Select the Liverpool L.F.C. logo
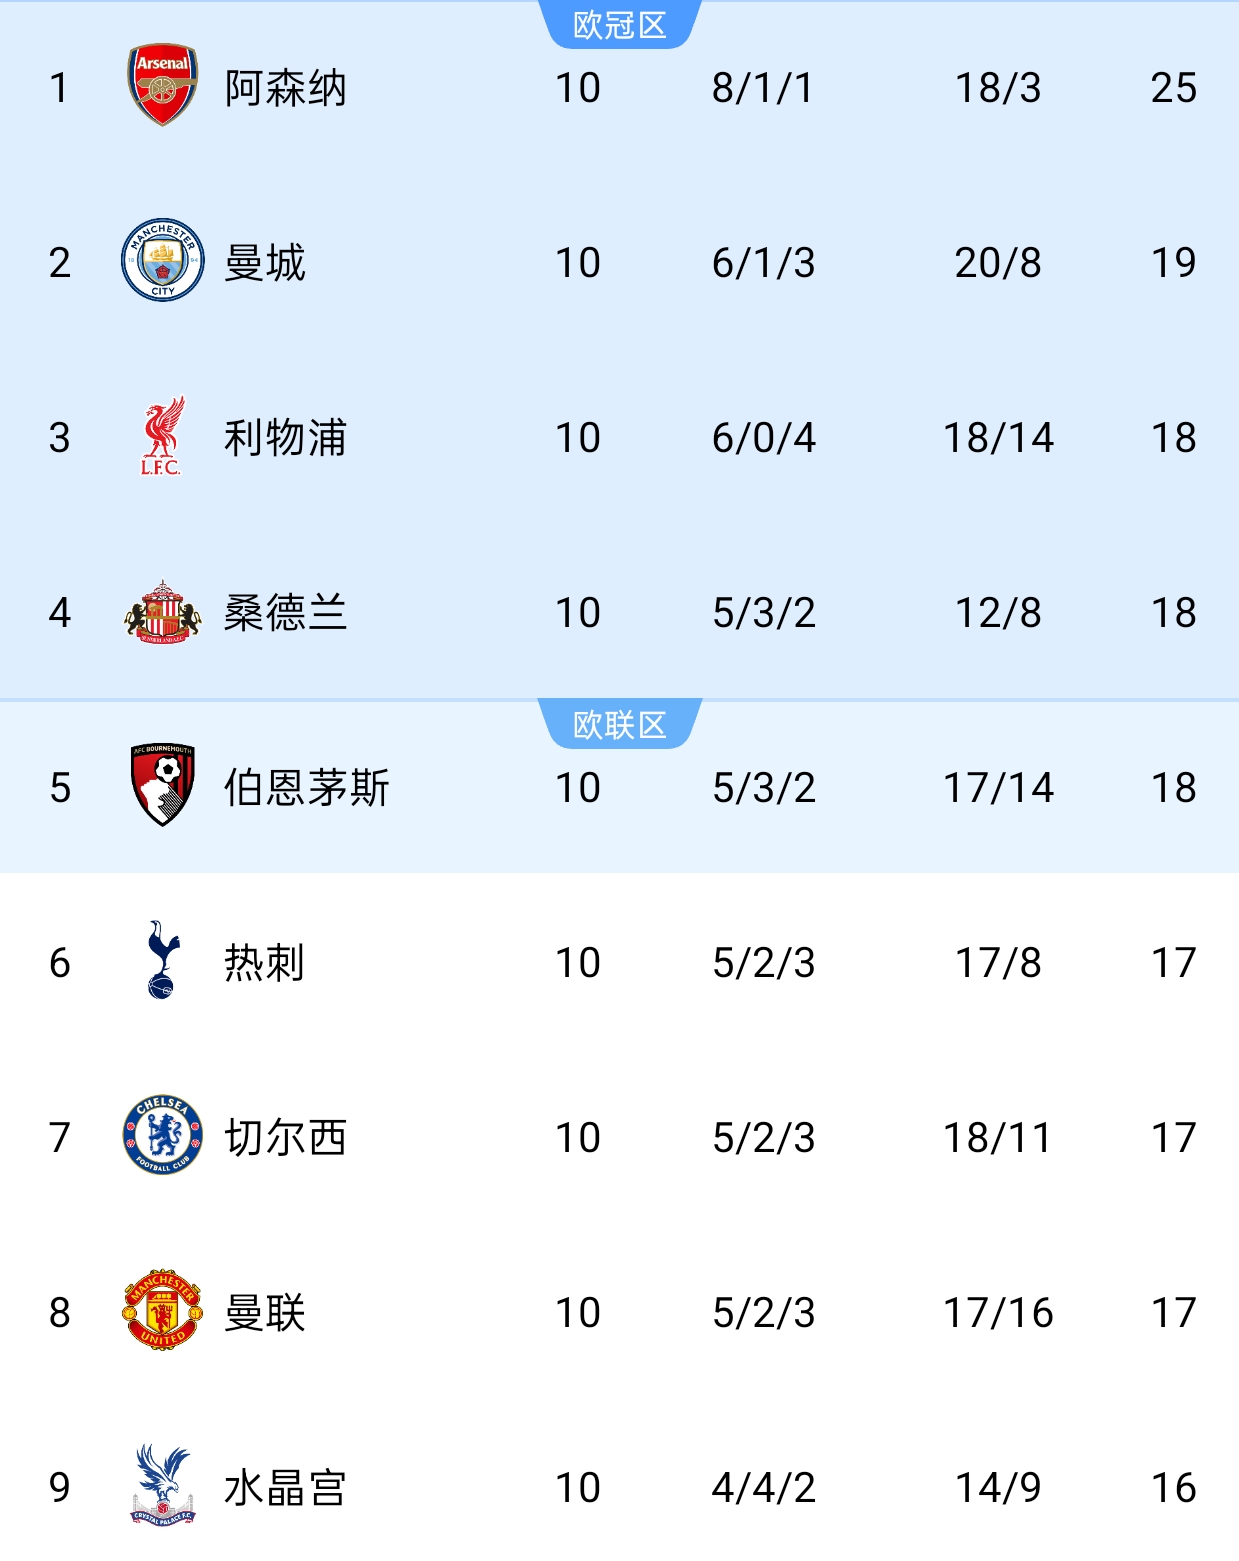This screenshot has height=1561, width=1239. click(162, 436)
